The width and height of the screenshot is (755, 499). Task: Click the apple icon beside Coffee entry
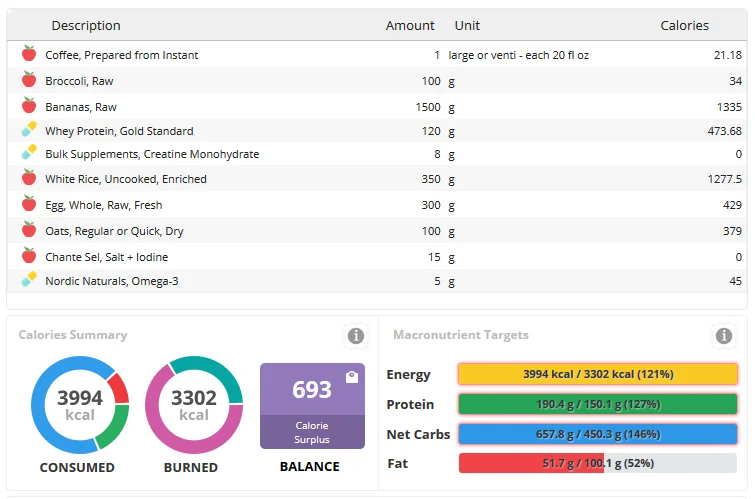(x=29, y=54)
